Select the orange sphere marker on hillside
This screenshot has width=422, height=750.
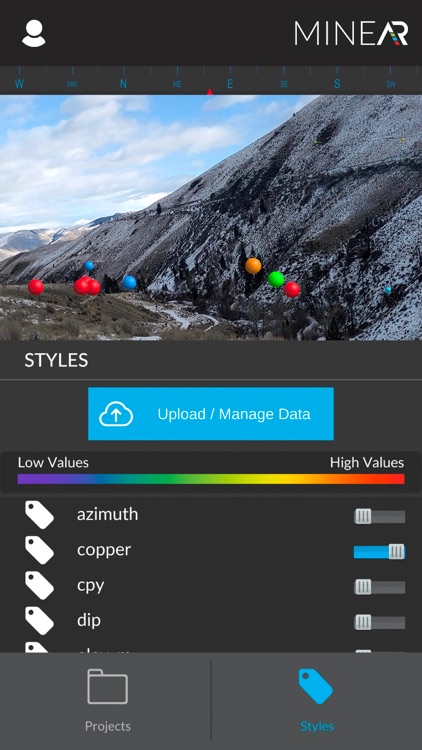(x=253, y=266)
